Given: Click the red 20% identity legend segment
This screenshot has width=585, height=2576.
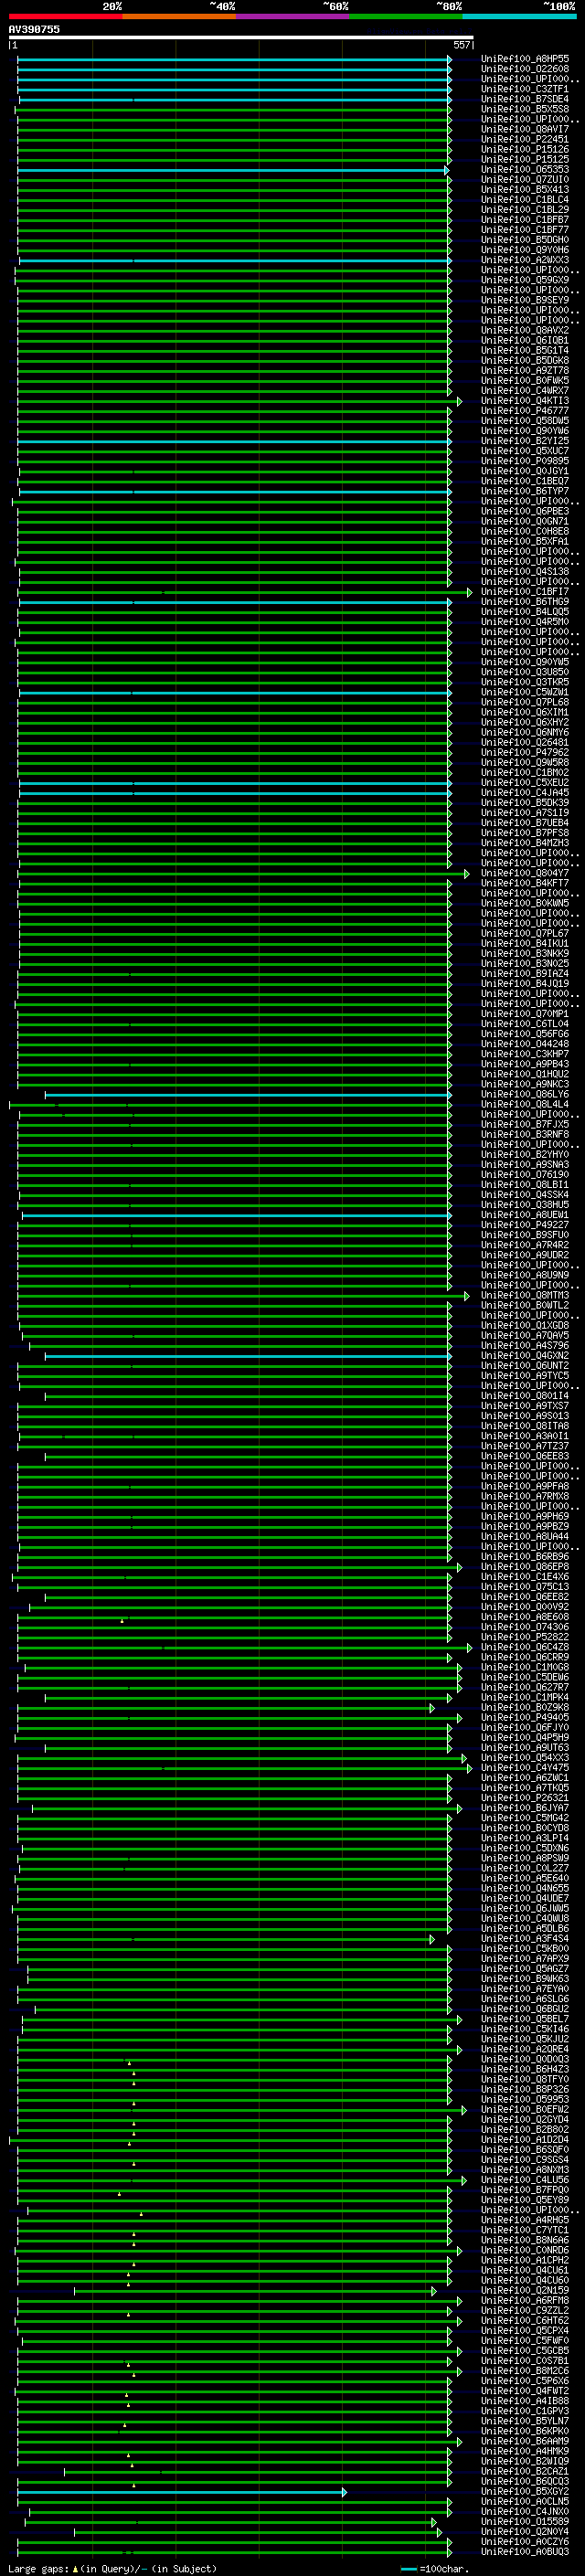Looking at the screenshot, I should [x=65, y=16].
